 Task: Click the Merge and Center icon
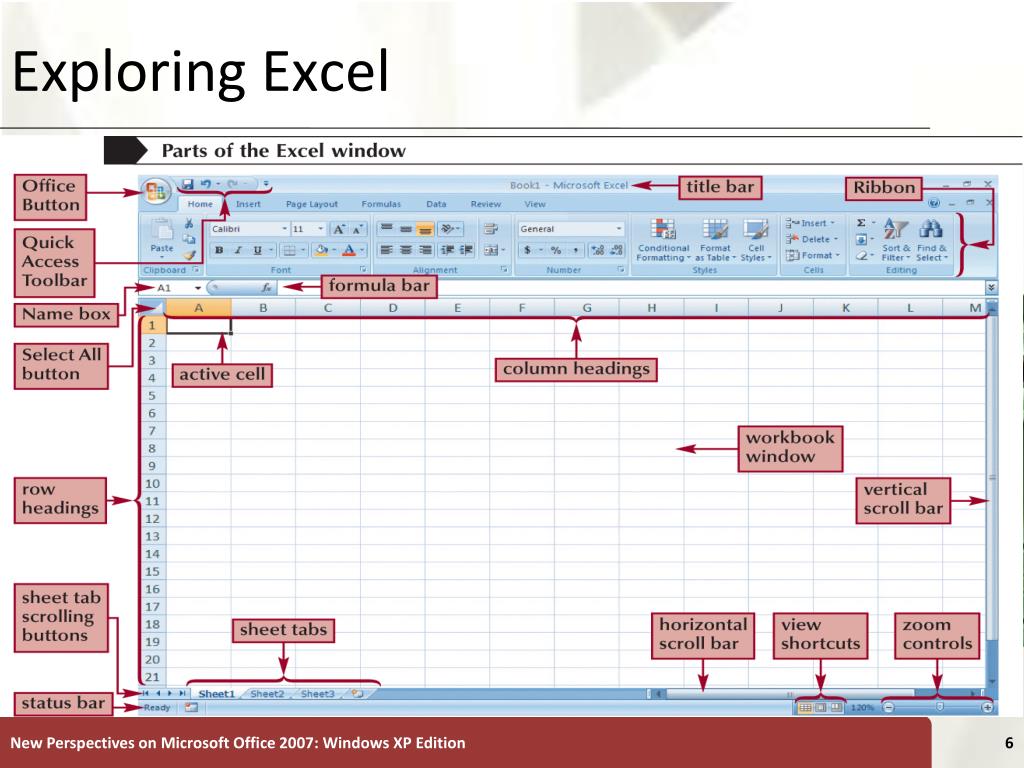492,250
